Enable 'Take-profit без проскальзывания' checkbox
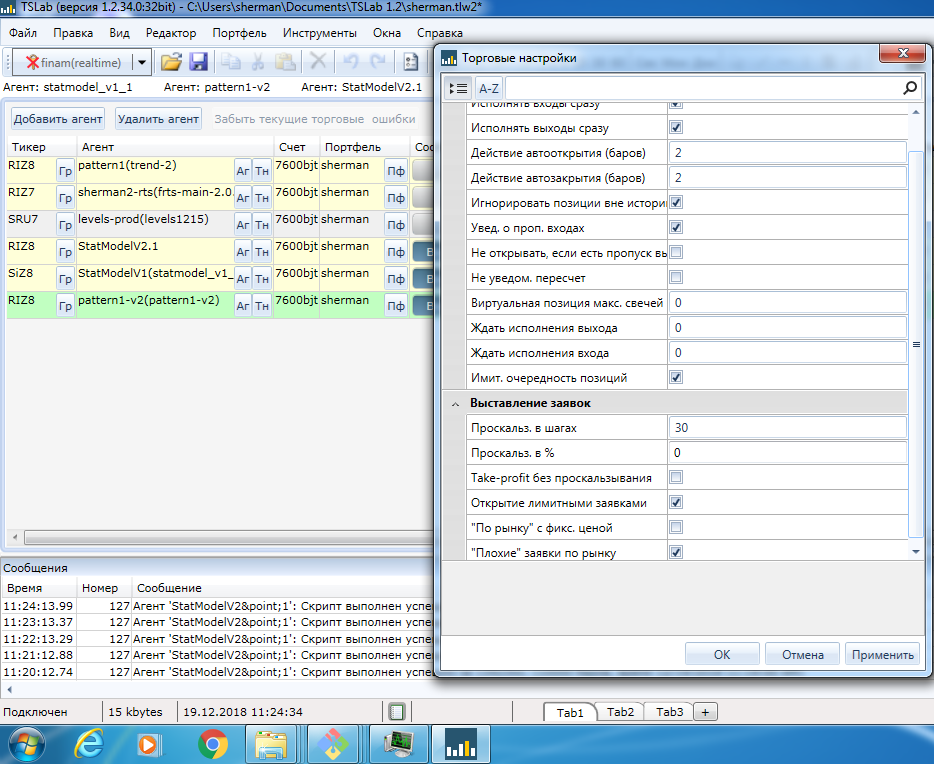 pos(676,477)
